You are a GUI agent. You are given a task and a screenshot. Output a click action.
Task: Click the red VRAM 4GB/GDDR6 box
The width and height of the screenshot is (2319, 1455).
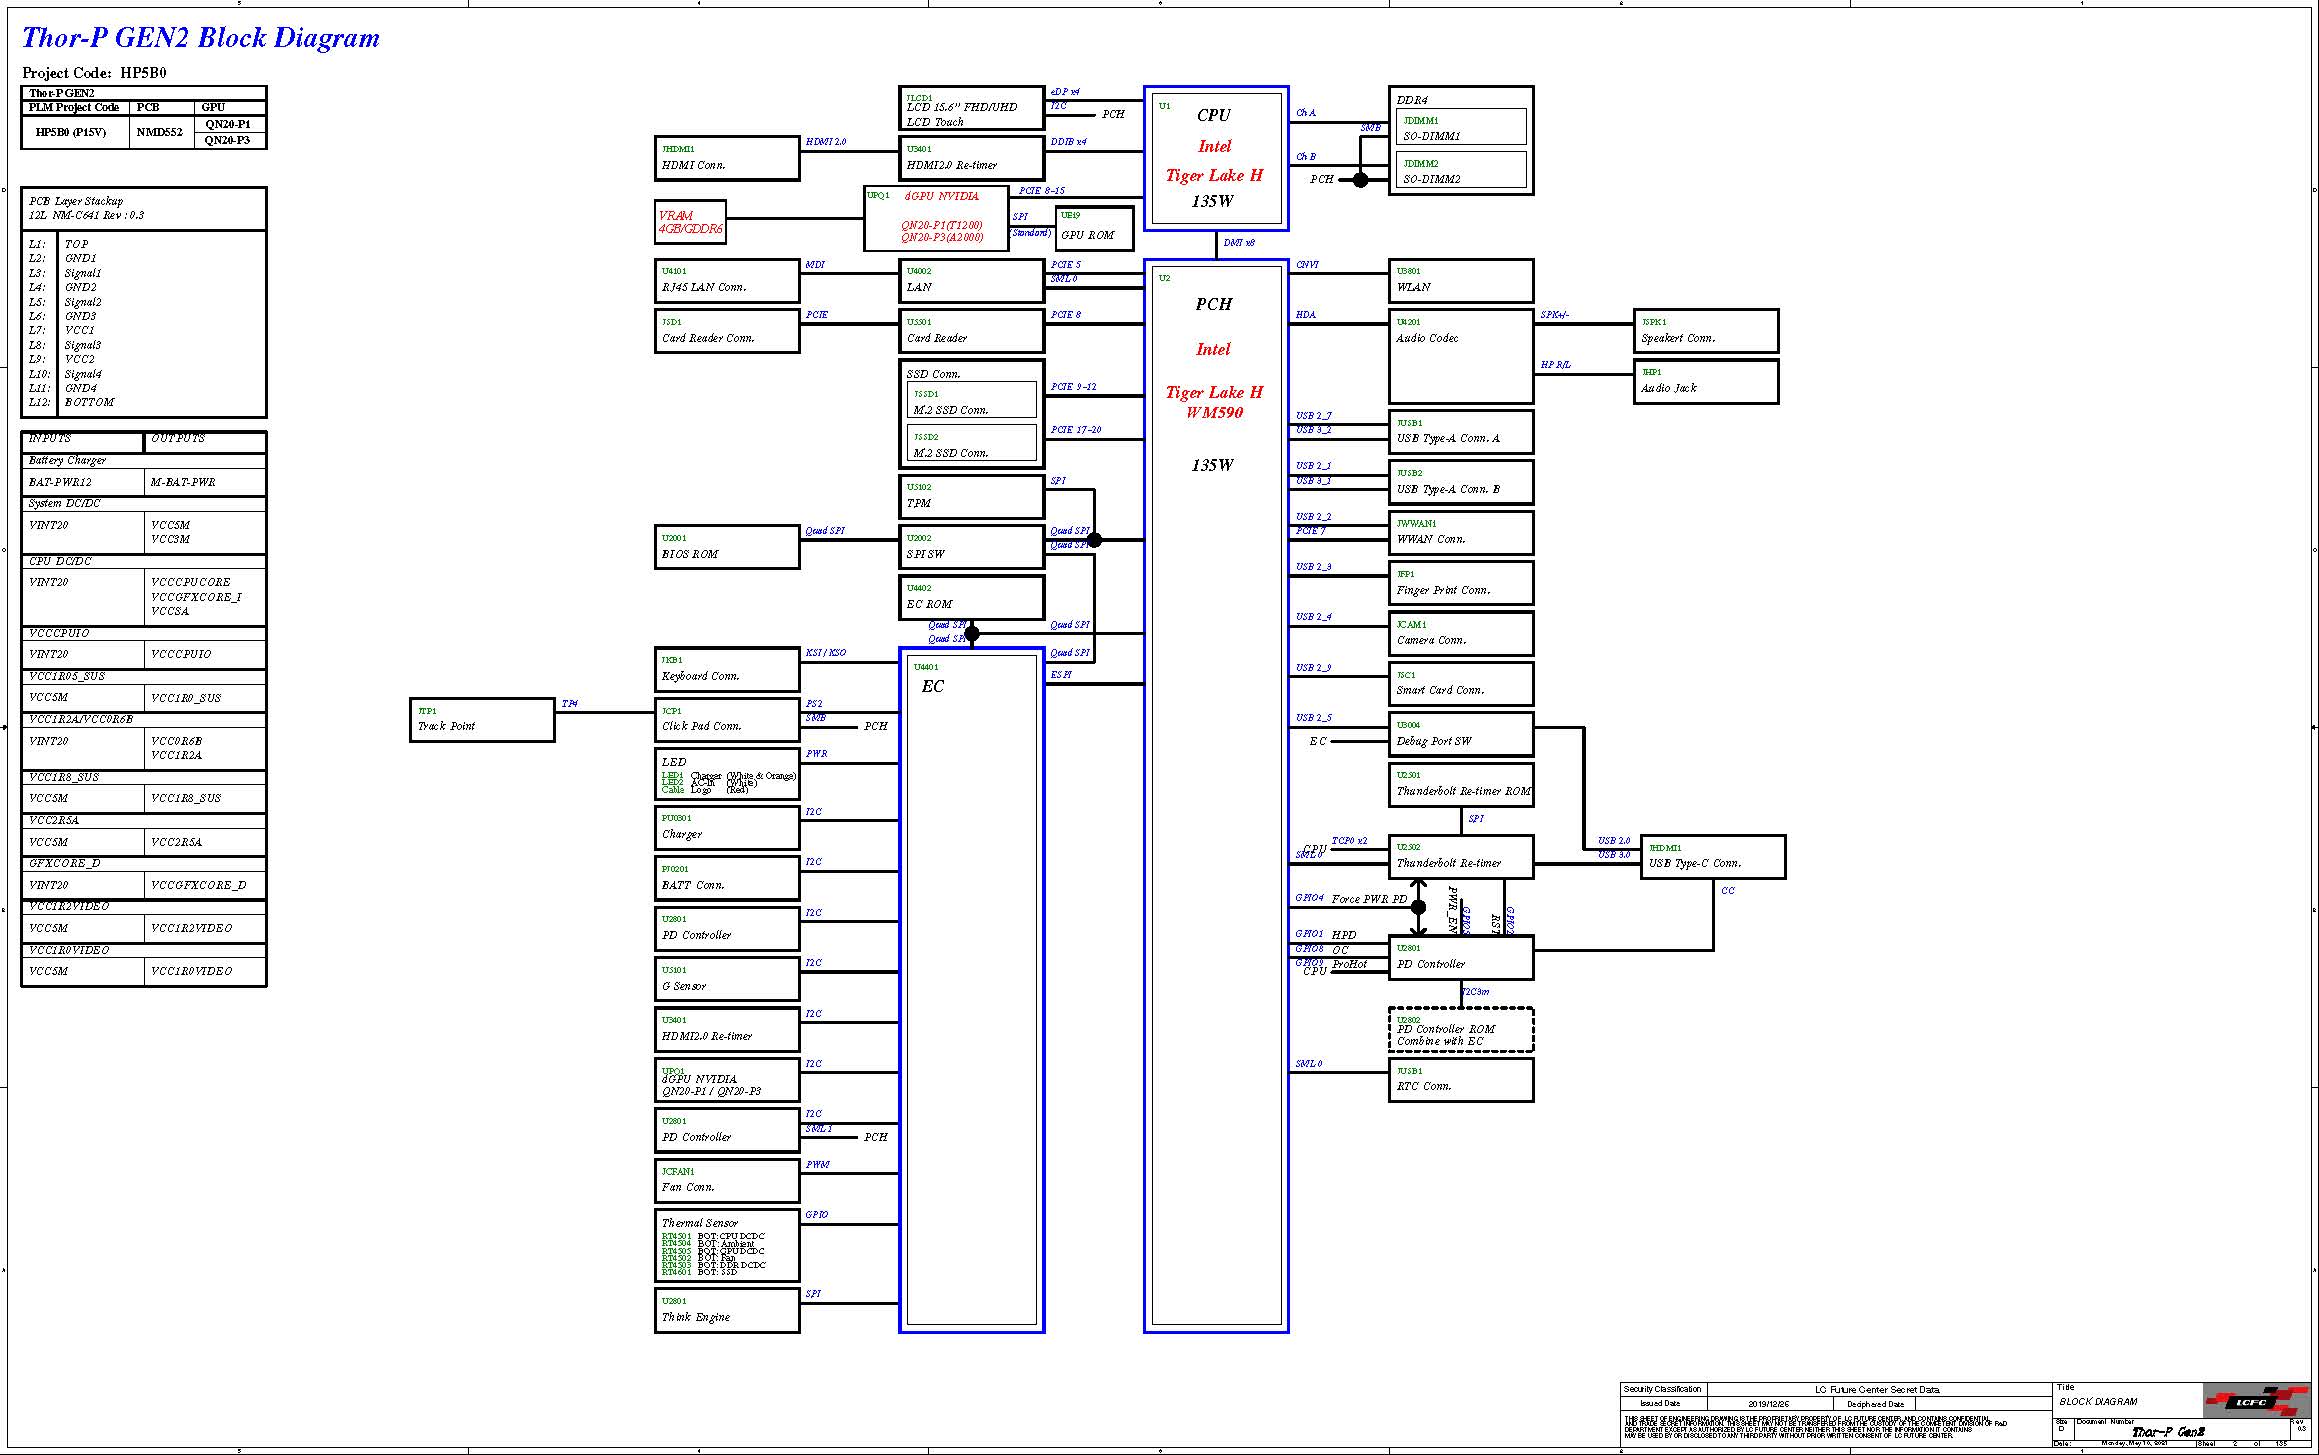click(690, 222)
